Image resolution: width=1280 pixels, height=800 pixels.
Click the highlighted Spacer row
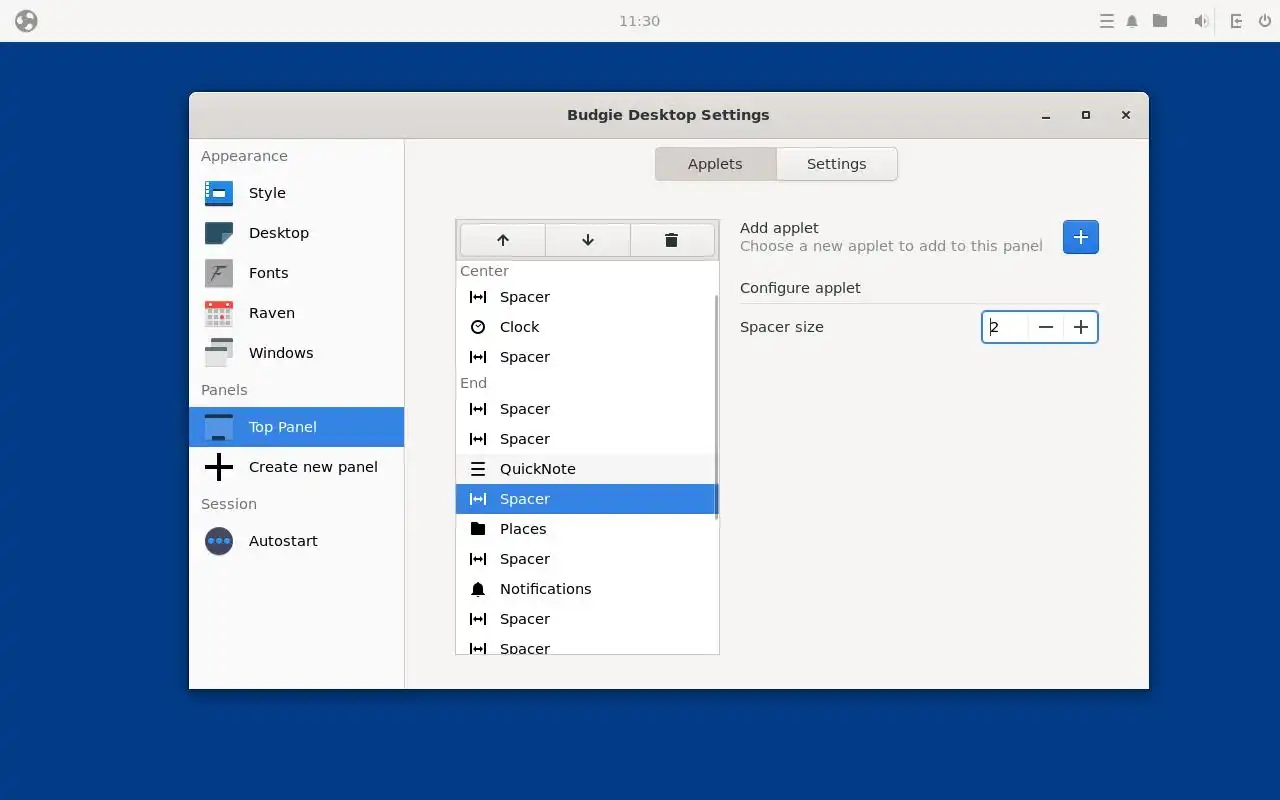tap(587, 499)
